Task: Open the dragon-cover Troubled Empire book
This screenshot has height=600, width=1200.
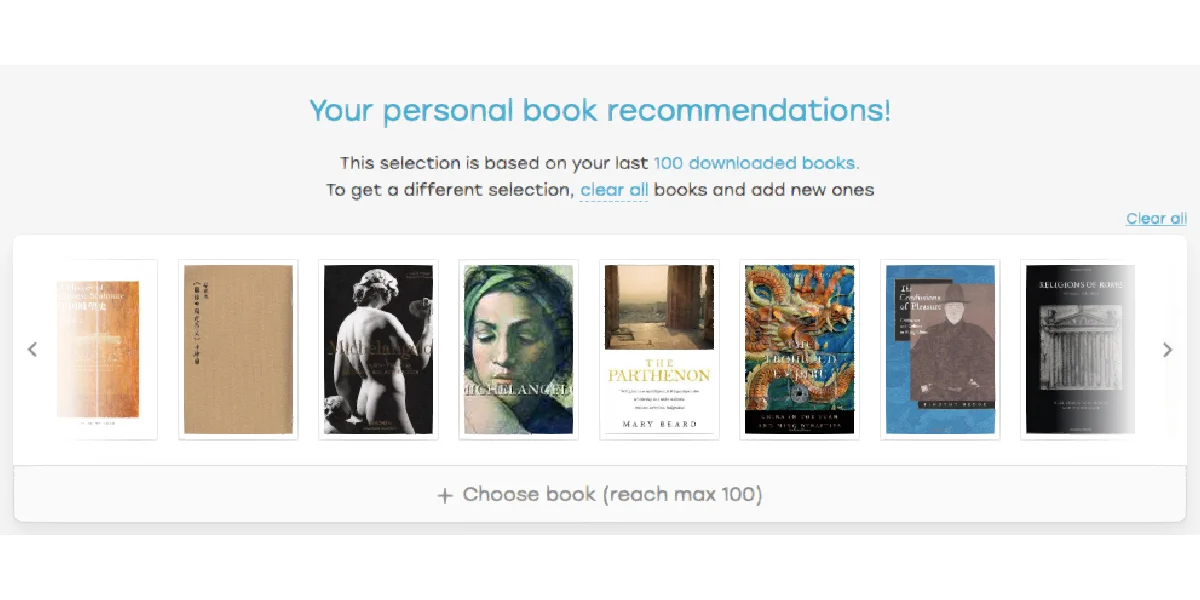Action: [799, 349]
